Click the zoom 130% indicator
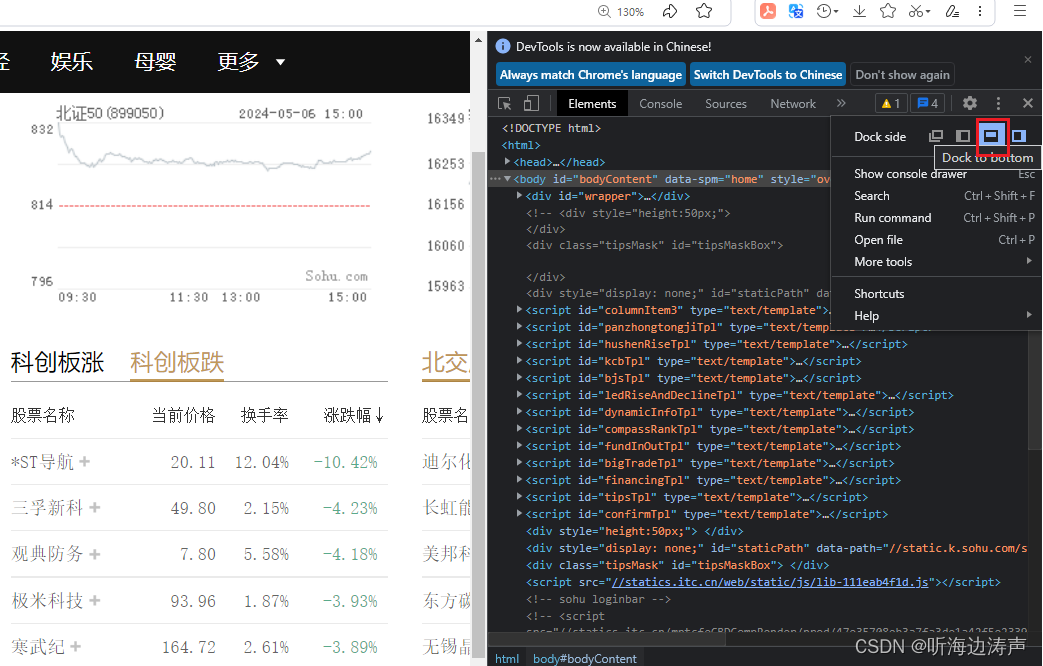This screenshot has width=1043, height=666. coord(621,11)
